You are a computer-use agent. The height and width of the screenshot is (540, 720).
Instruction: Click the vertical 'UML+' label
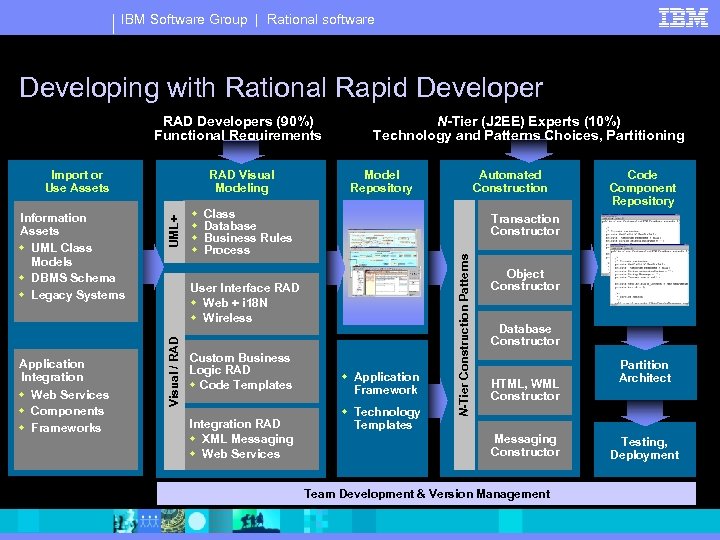tap(174, 231)
